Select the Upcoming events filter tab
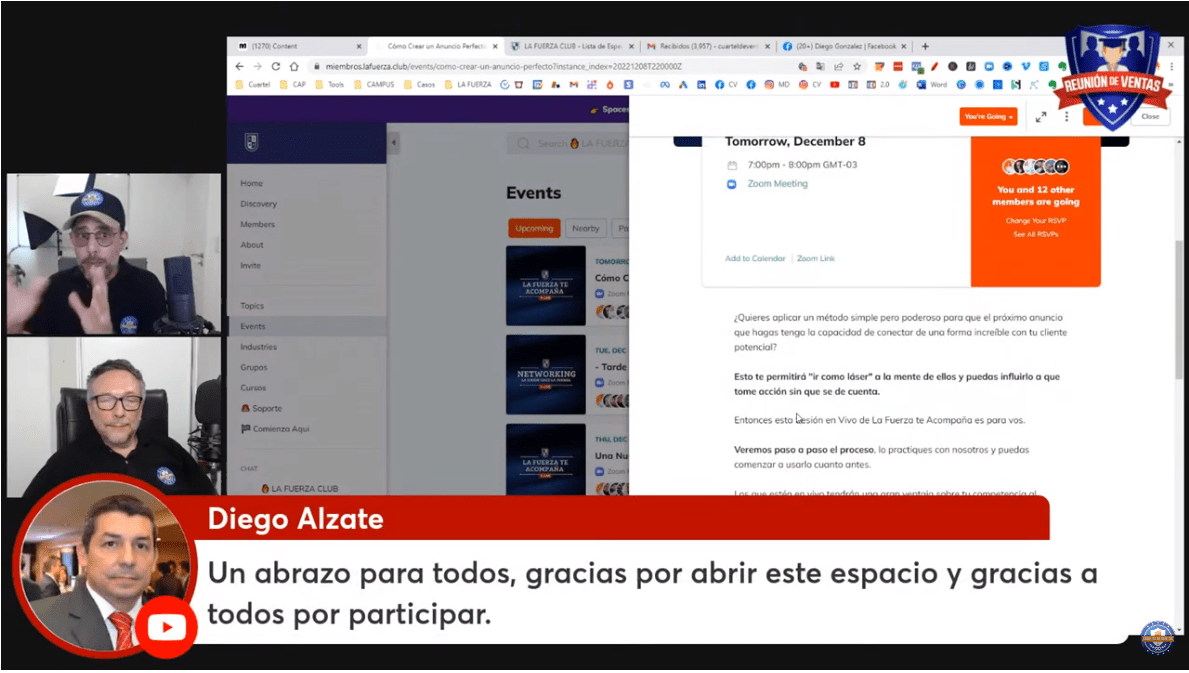 point(534,228)
